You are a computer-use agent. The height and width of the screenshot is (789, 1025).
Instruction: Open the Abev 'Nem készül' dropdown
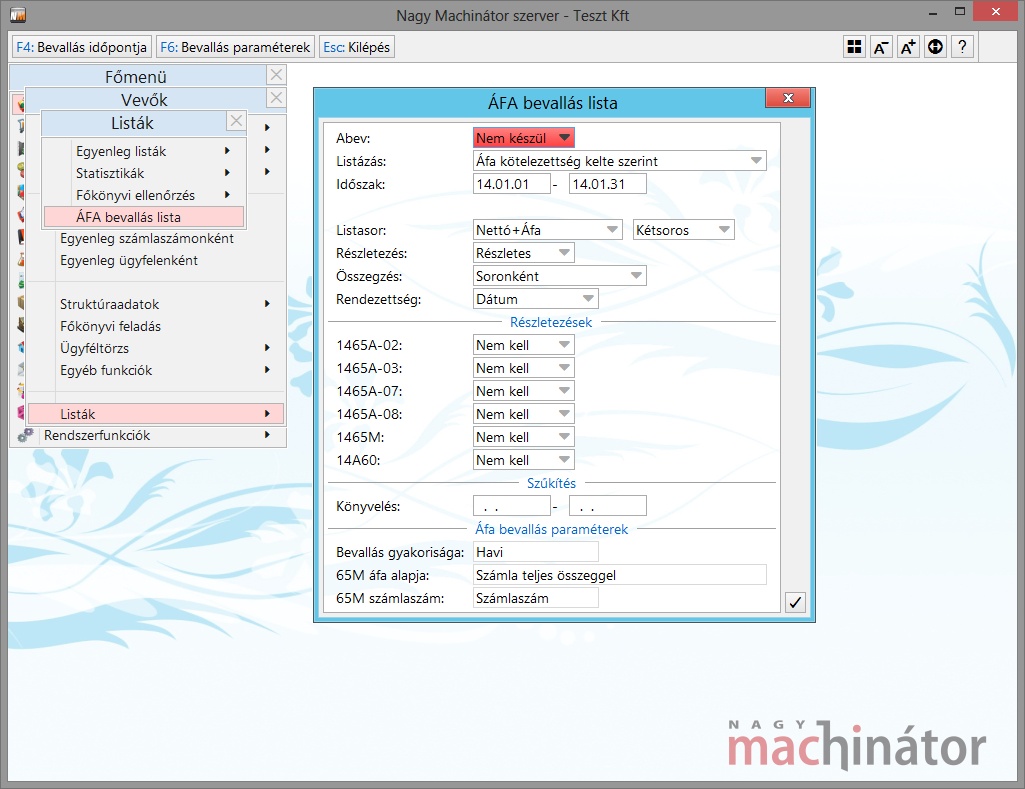523,138
